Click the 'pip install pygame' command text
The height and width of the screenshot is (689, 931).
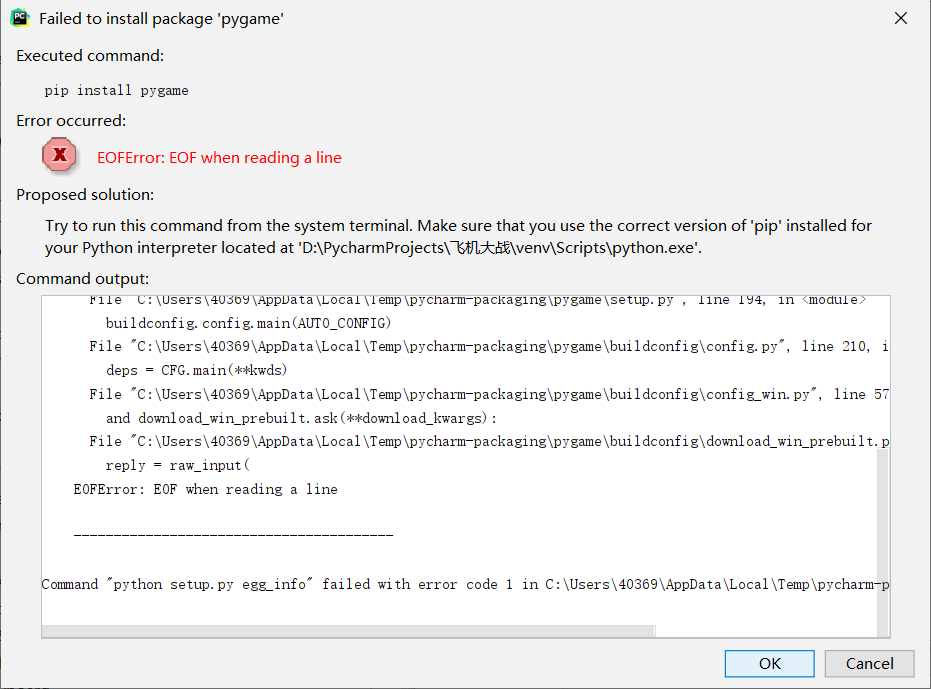pos(116,91)
